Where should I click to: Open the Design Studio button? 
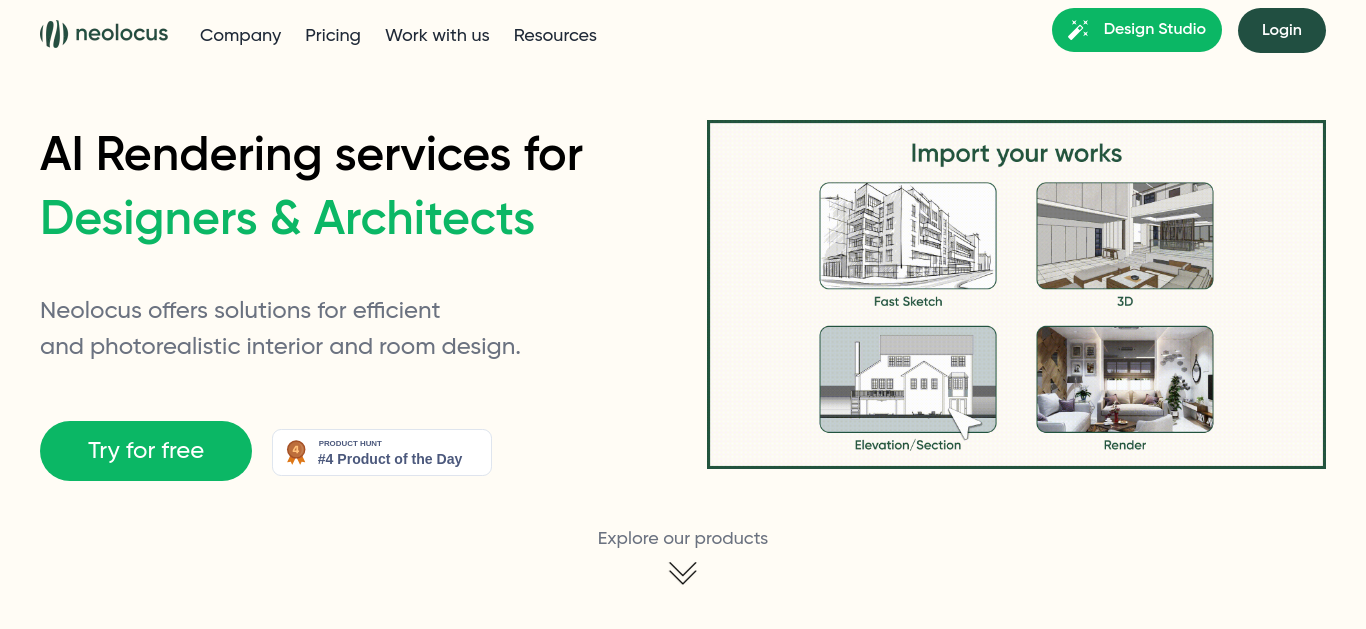[x=1137, y=30]
